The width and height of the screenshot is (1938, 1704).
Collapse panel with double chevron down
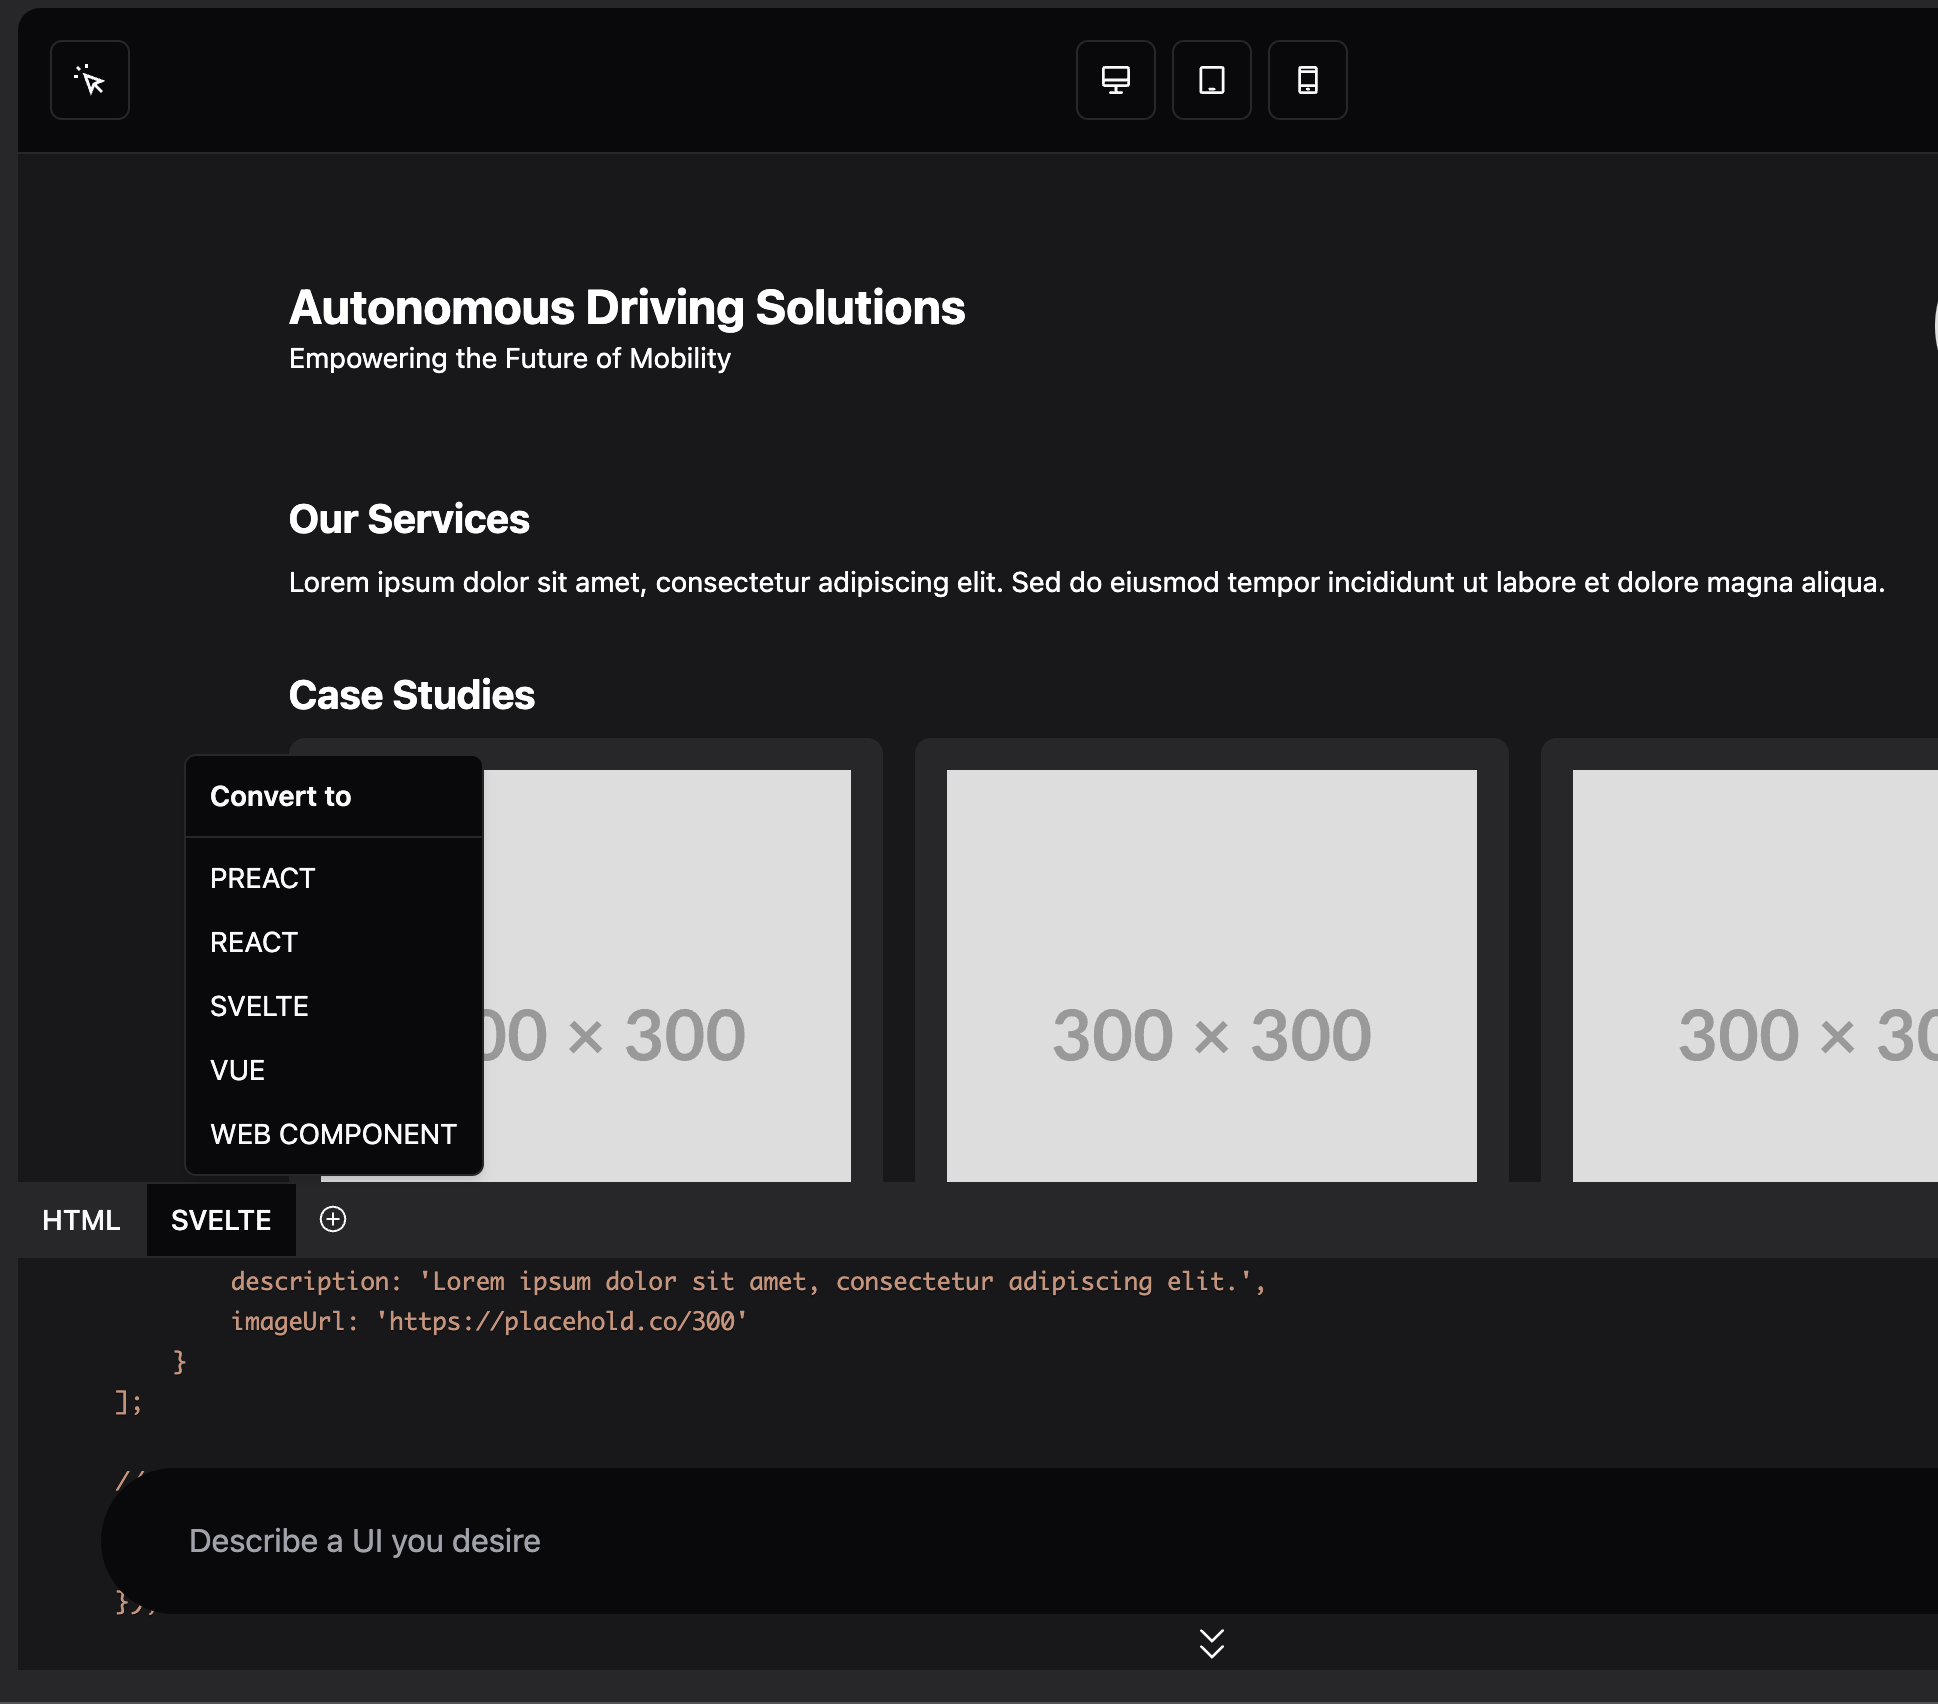click(x=1212, y=1643)
